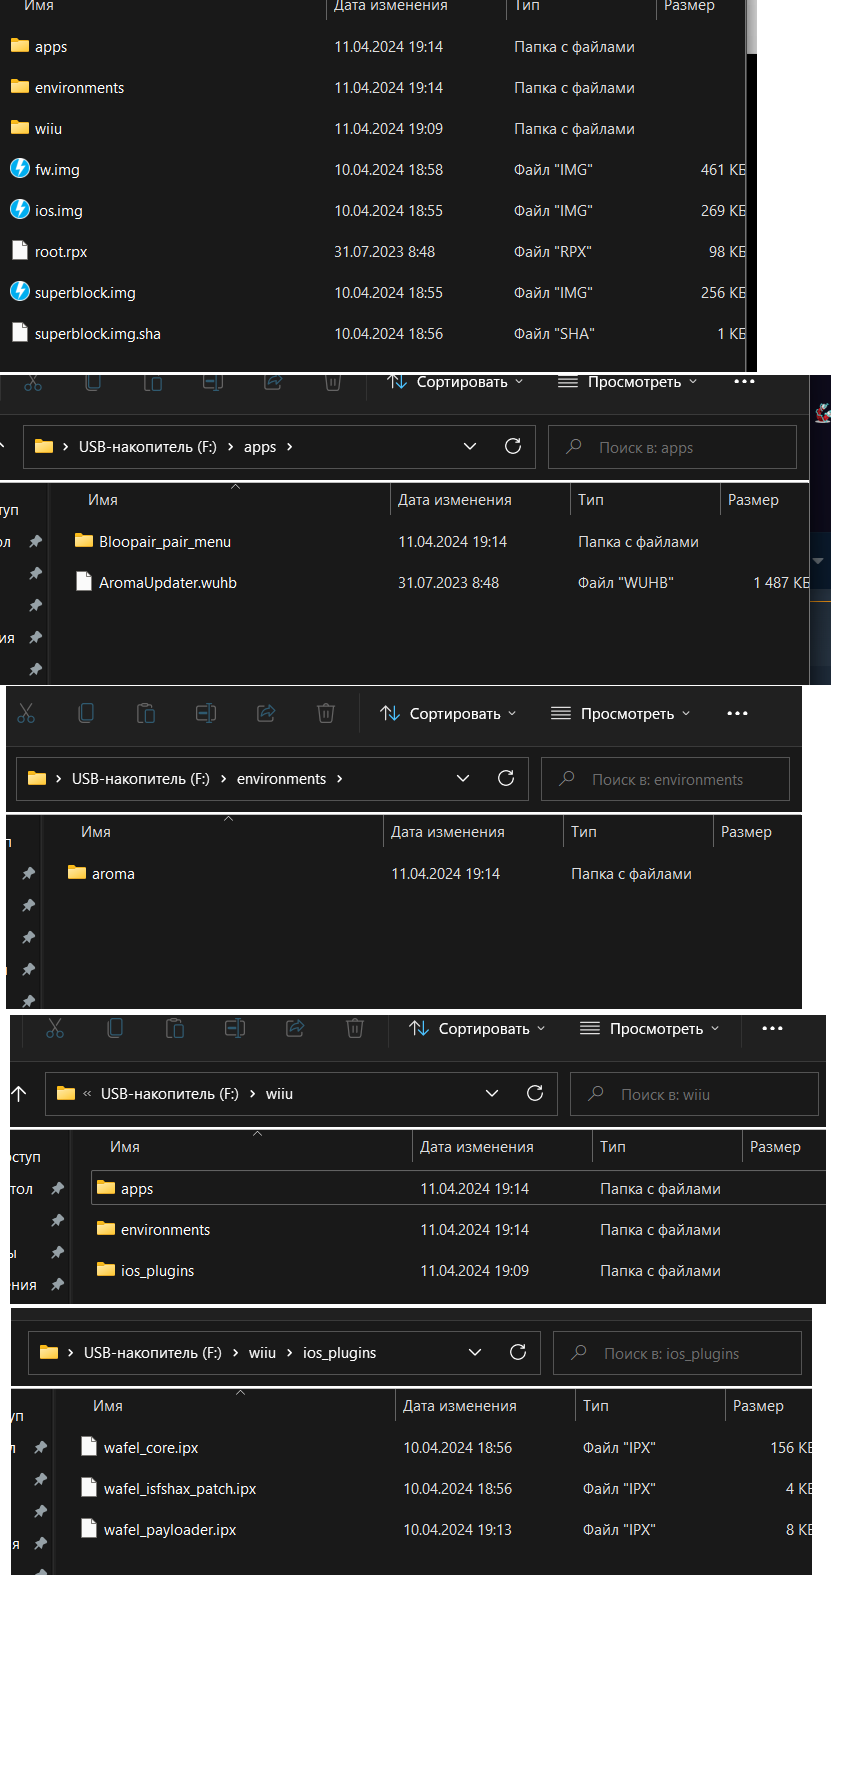Expand hidden path chevrons in wiiu address bar

tap(87, 1093)
